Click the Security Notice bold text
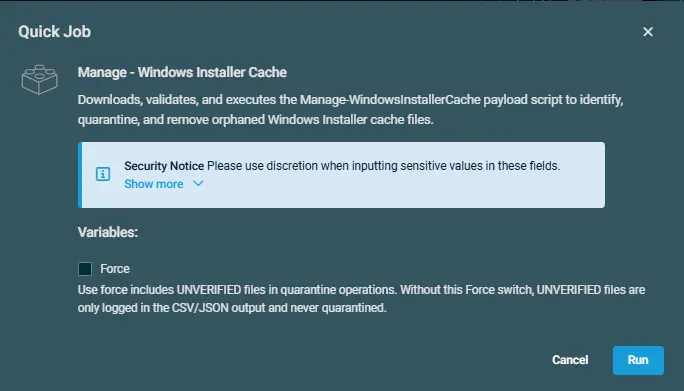 pyautogui.click(x=164, y=166)
